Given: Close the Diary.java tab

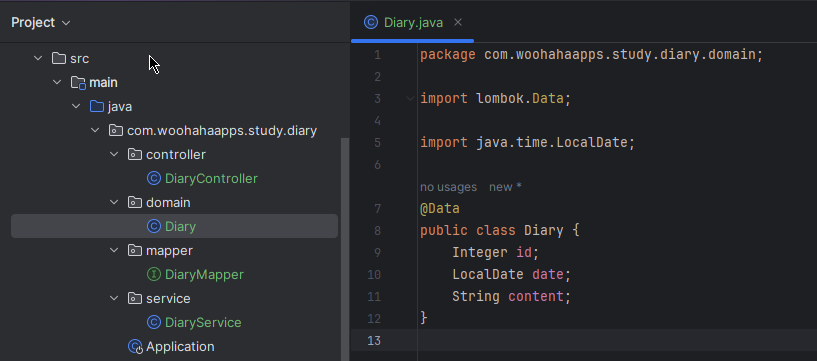Looking at the screenshot, I should [x=458, y=22].
